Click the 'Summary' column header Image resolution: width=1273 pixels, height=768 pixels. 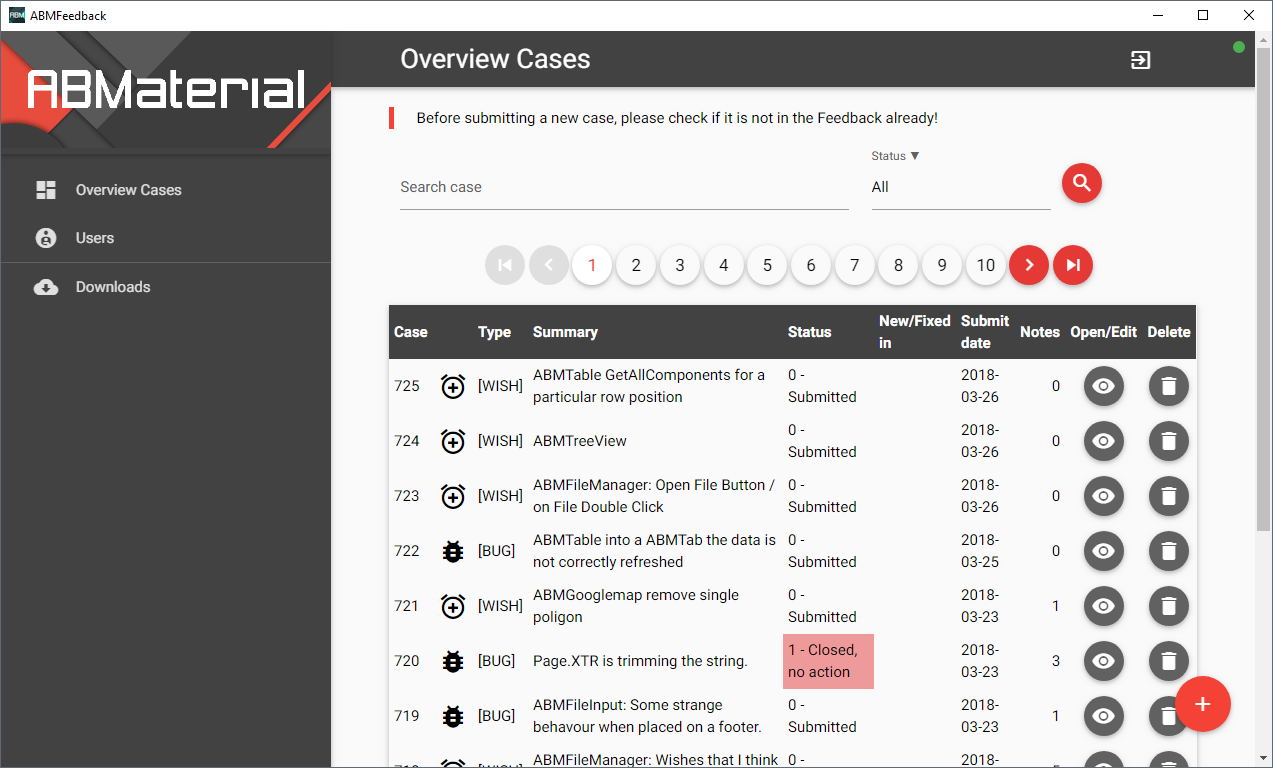(565, 332)
